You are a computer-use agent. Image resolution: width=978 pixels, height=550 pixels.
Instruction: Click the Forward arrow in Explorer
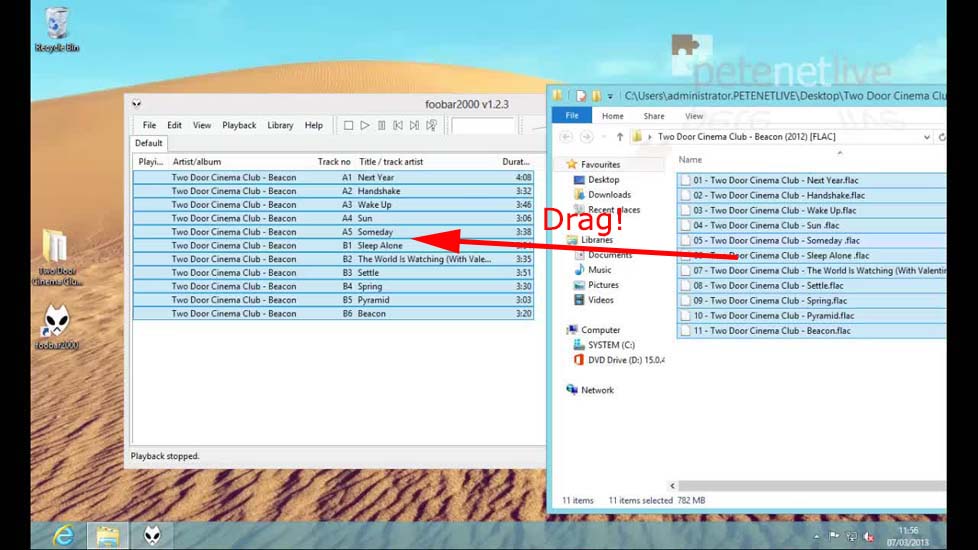(586, 137)
